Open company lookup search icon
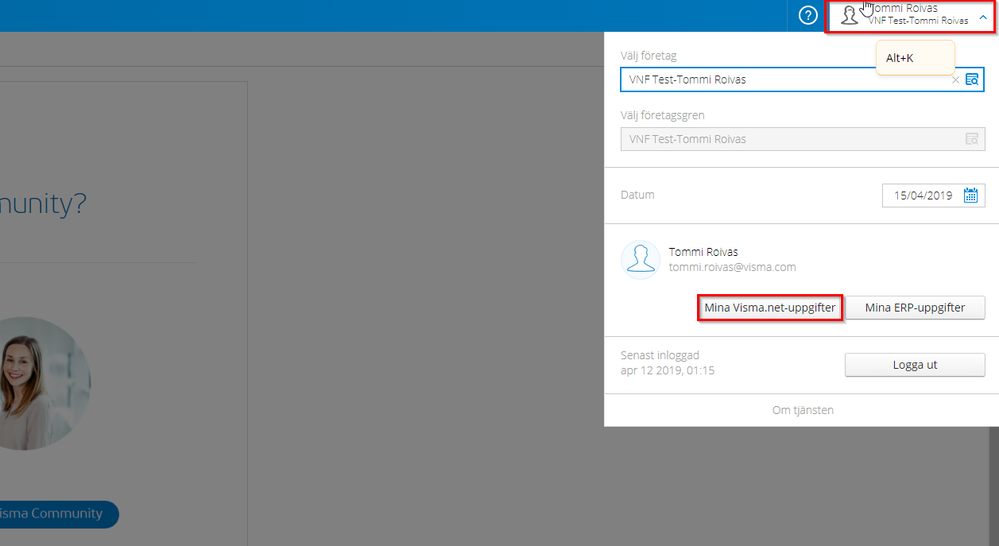 tap(972, 80)
